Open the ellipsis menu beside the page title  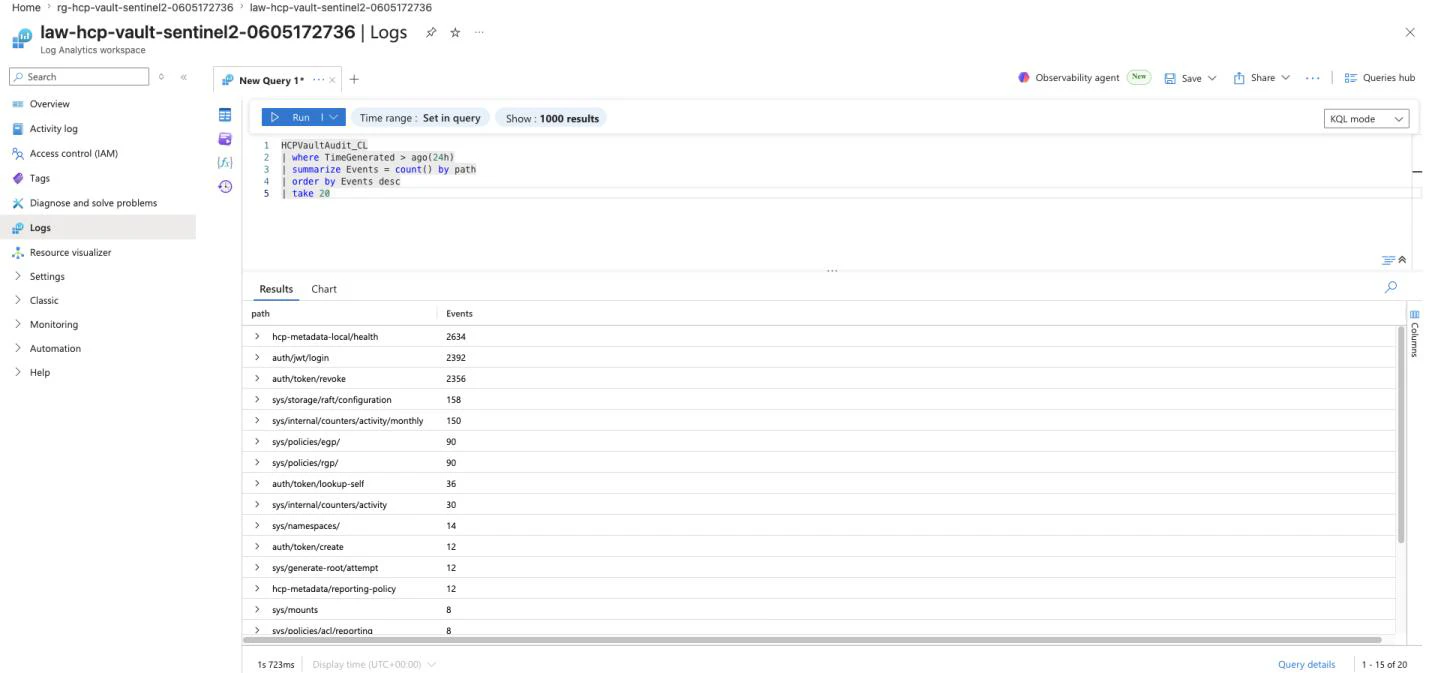479,32
